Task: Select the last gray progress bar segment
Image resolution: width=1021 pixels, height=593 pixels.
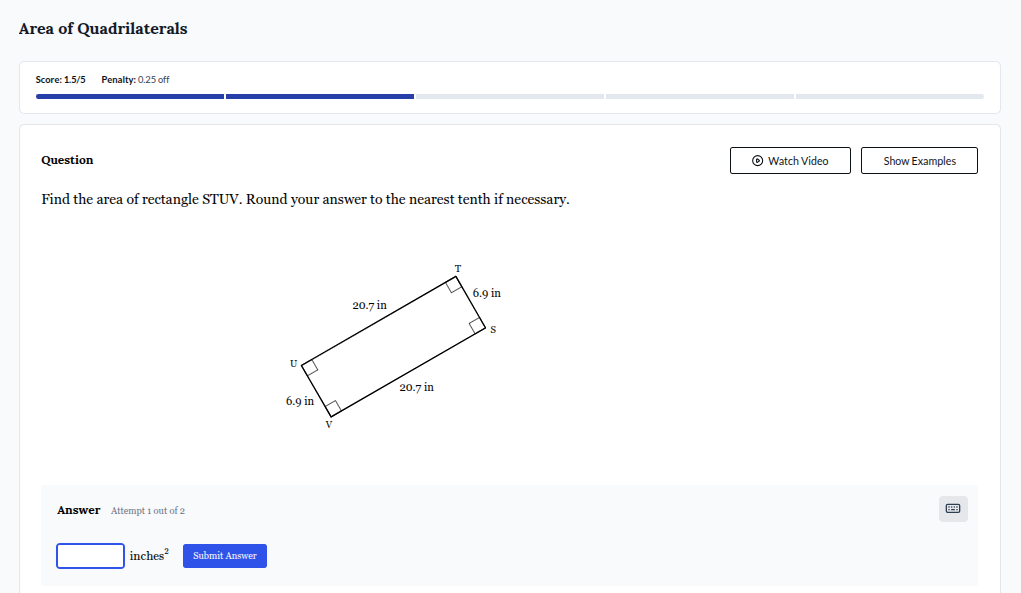Action: 888,96
